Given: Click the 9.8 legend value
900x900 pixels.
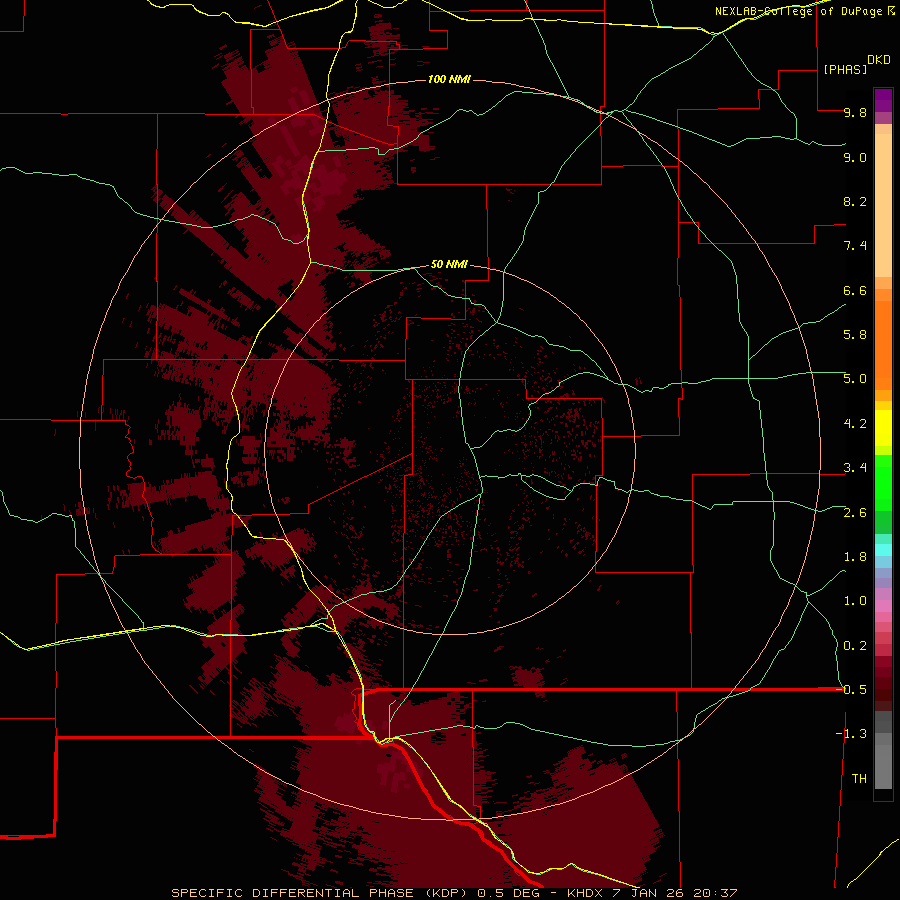Looking at the screenshot, I should (x=855, y=112).
